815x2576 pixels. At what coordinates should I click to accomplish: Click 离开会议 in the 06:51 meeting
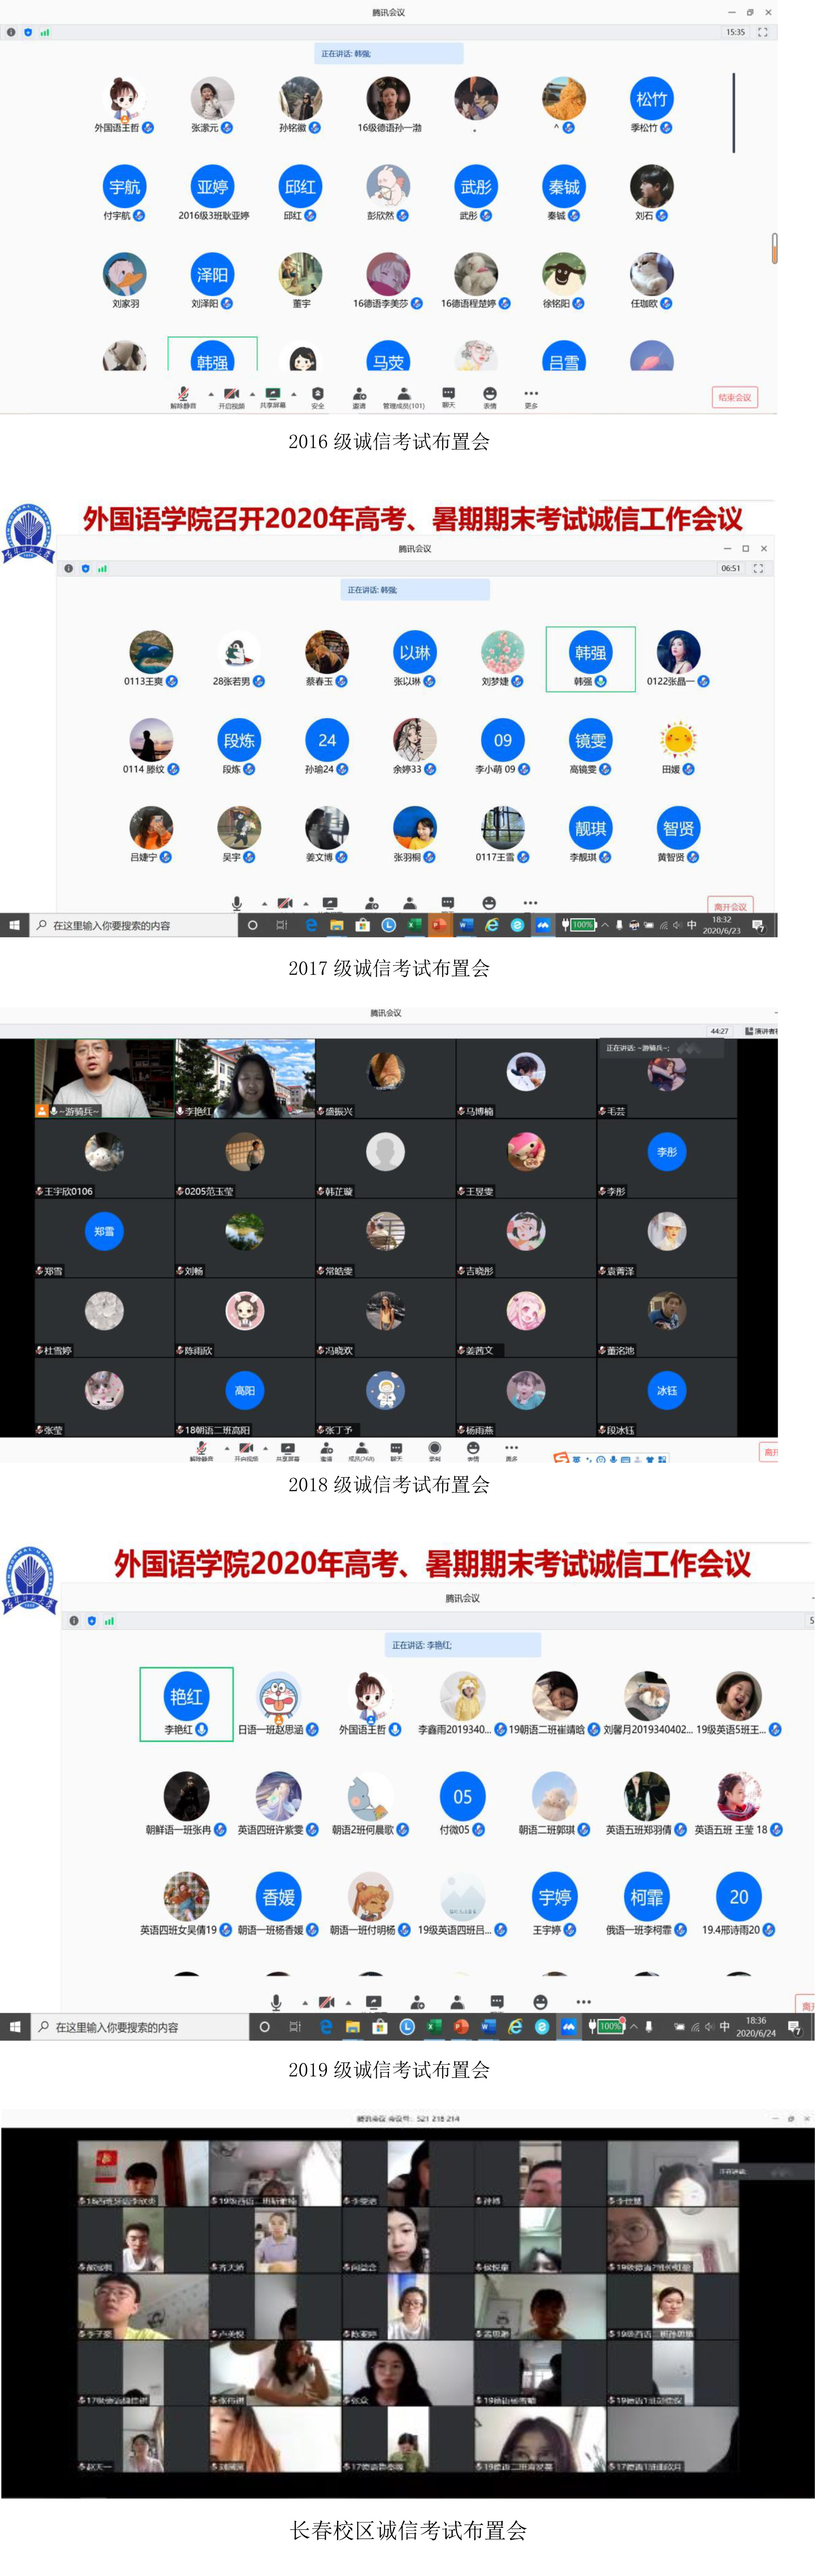click(x=730, y=905)
